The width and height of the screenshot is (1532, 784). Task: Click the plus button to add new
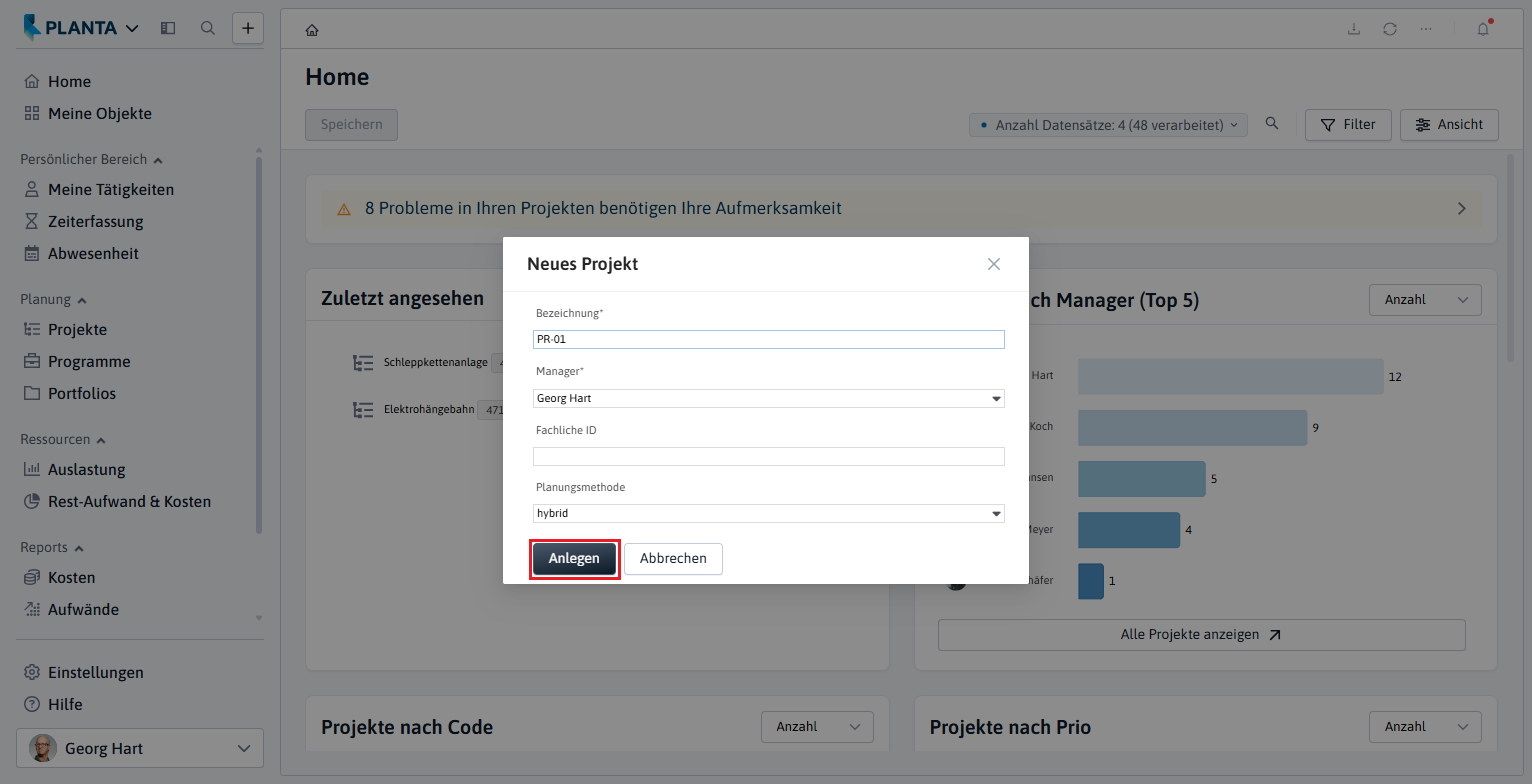[248, 28]
